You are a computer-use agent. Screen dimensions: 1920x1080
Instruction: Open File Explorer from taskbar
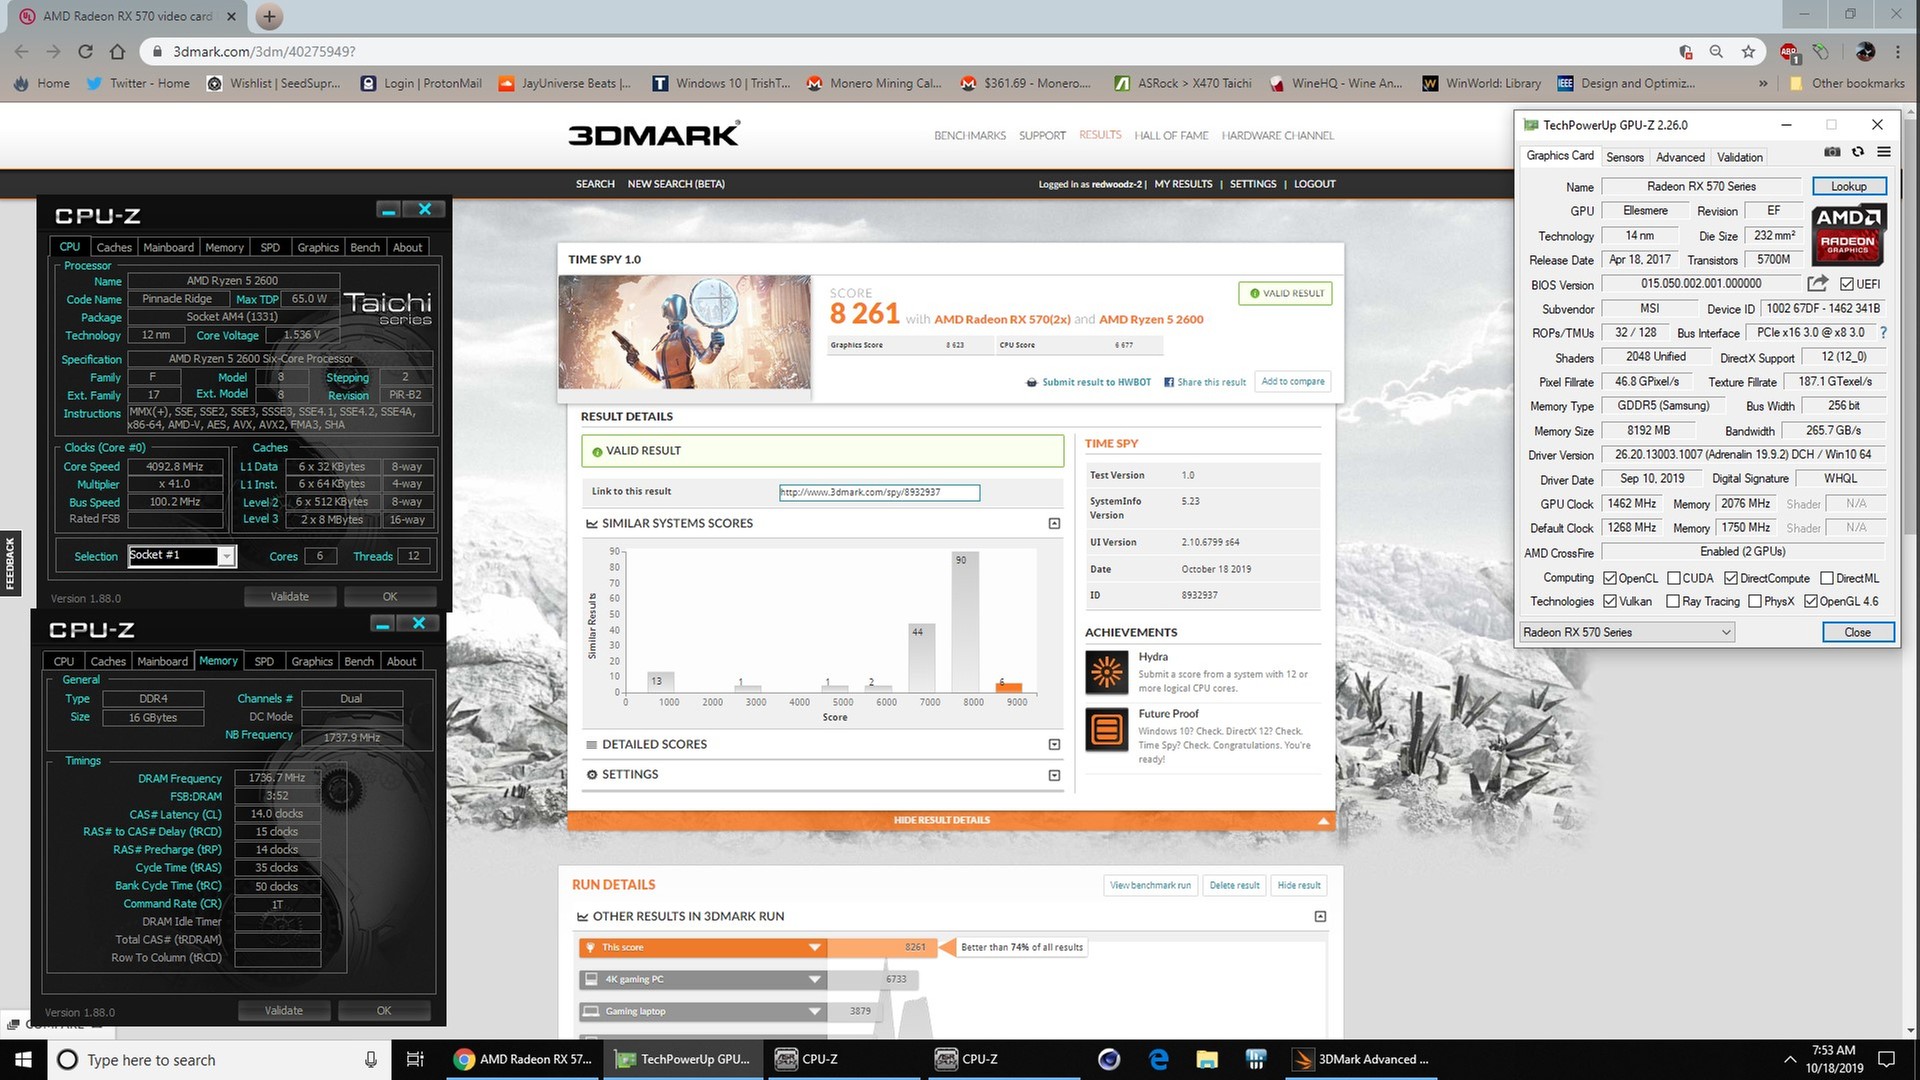click(1207, 1059)
